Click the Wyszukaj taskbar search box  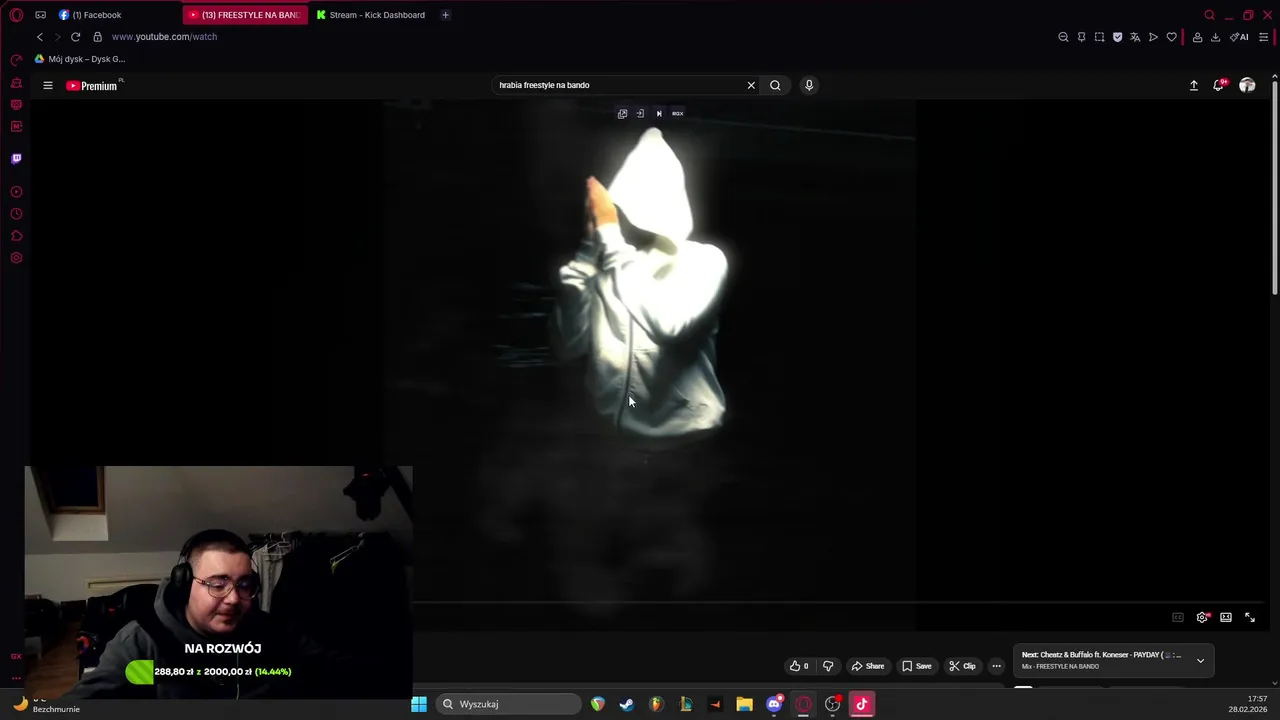508,704
